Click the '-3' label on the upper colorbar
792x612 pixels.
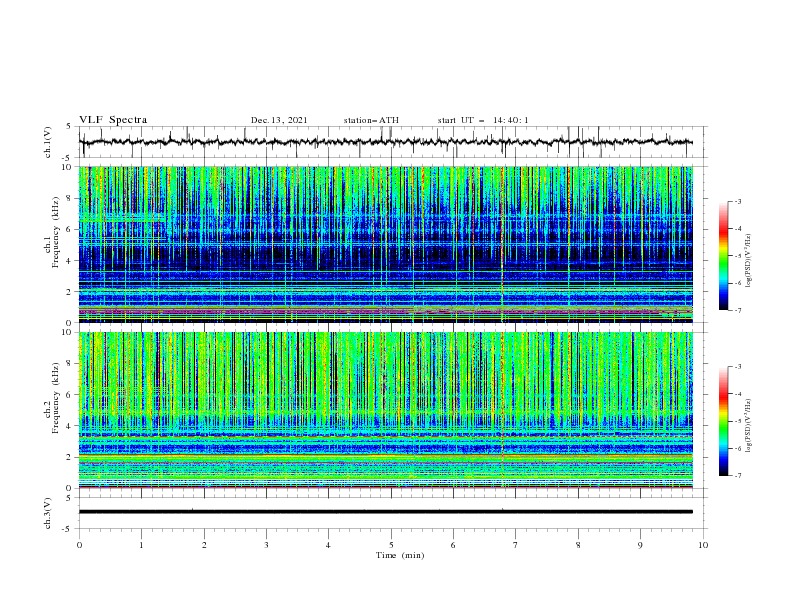coord(737,201)
